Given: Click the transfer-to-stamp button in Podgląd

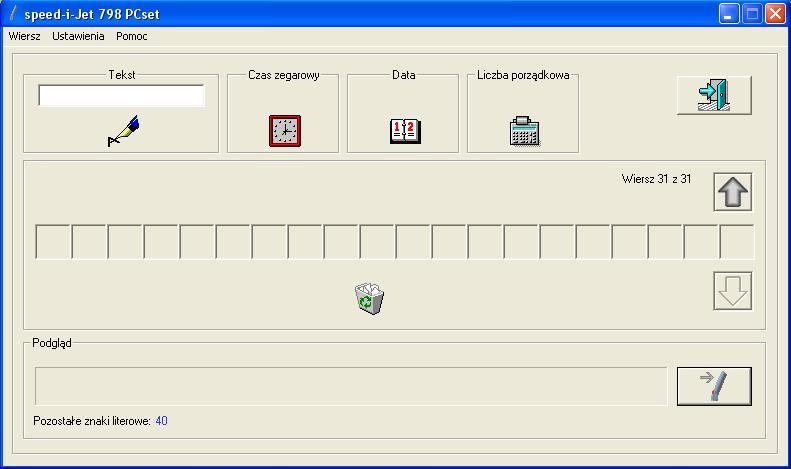Looking at the screenshot, I should click(x=714, y=386).
